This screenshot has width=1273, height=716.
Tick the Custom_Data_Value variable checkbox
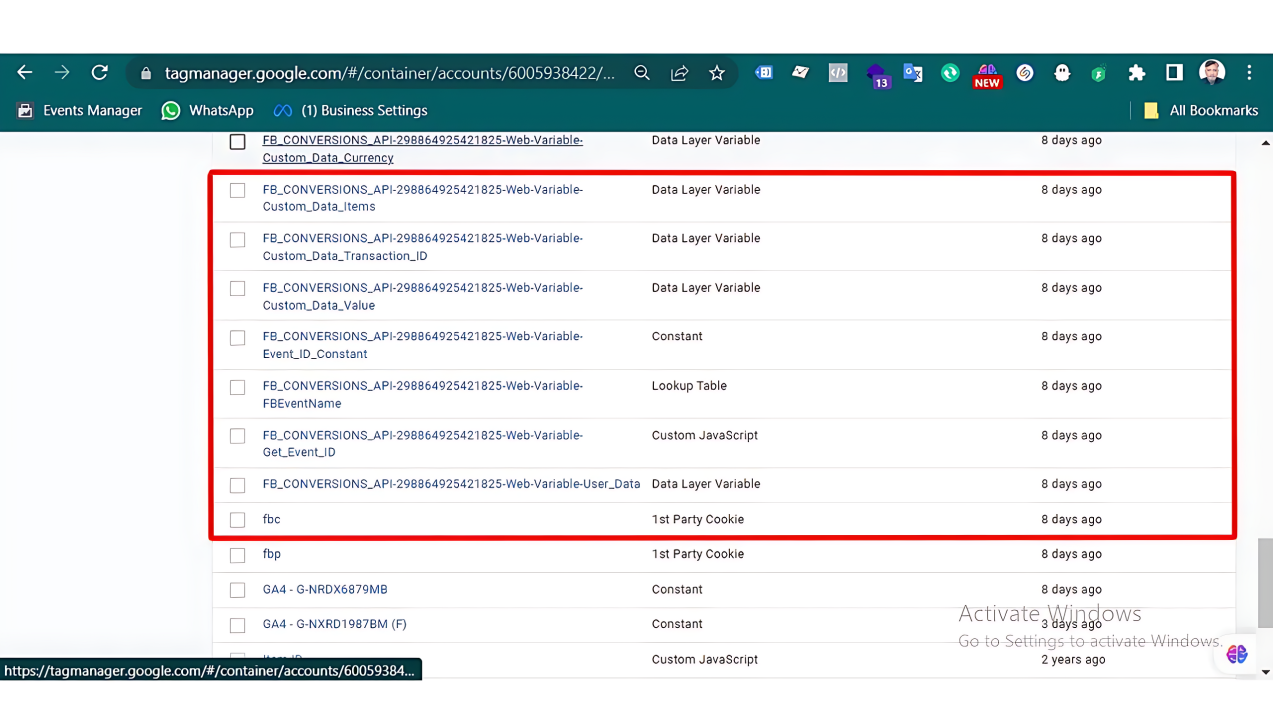click(x=237, y=289)
